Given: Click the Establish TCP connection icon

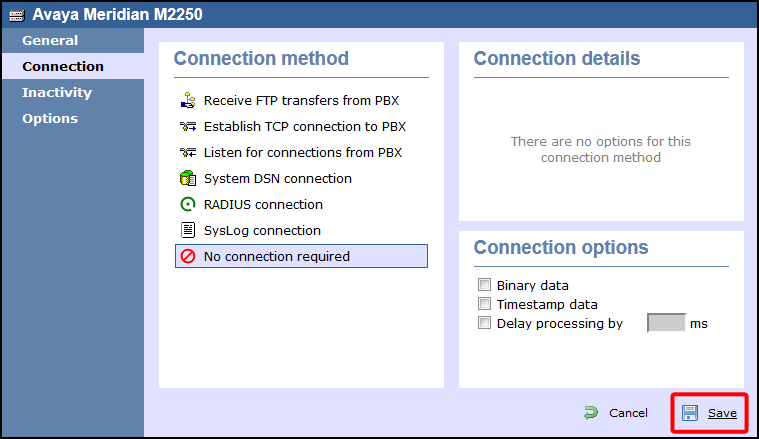Looking at the screenshot, I should (x=186, y=127).
